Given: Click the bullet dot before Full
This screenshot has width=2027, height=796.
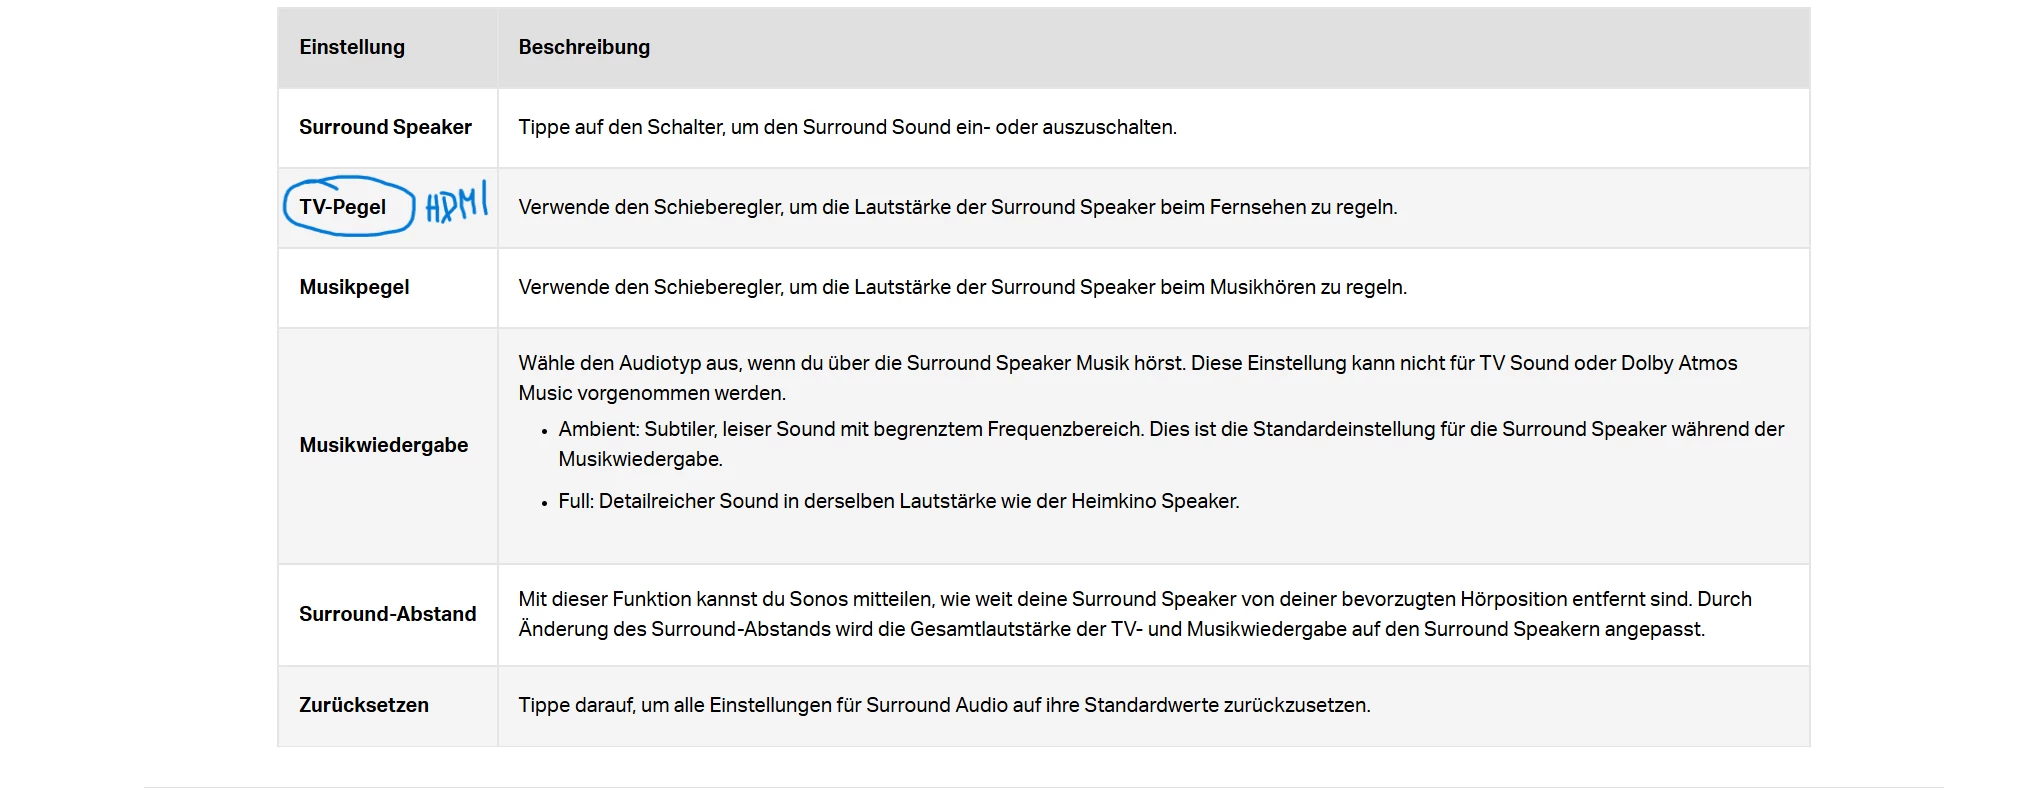Looking at the screenshot, I should (545, 504).
